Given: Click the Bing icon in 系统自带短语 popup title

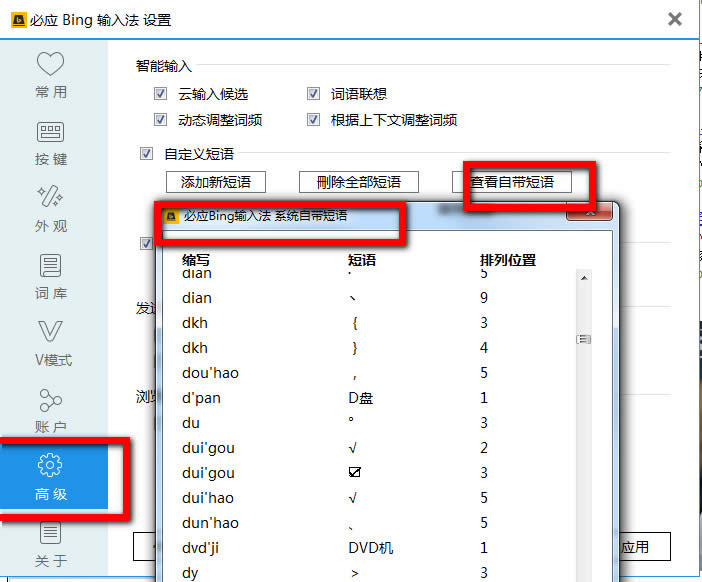Looking at the screenshot, I should pyautogui.click(x=171, y=217).
